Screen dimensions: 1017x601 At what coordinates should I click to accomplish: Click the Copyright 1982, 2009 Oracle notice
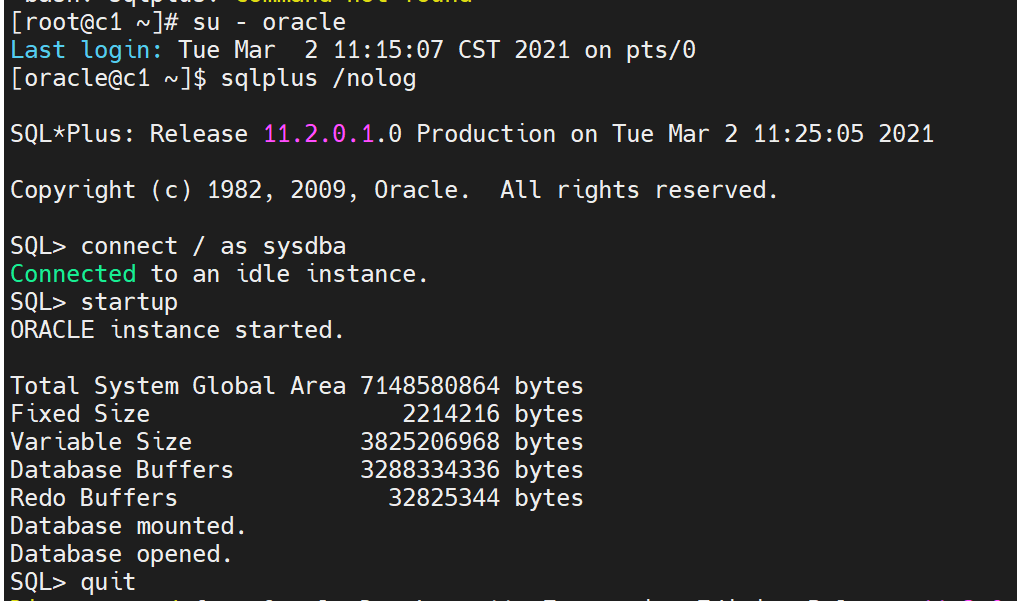[x=394, y=189]
